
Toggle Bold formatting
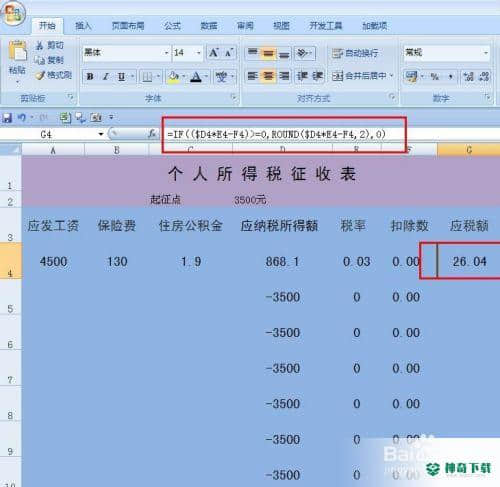click(x=90, y=77)
